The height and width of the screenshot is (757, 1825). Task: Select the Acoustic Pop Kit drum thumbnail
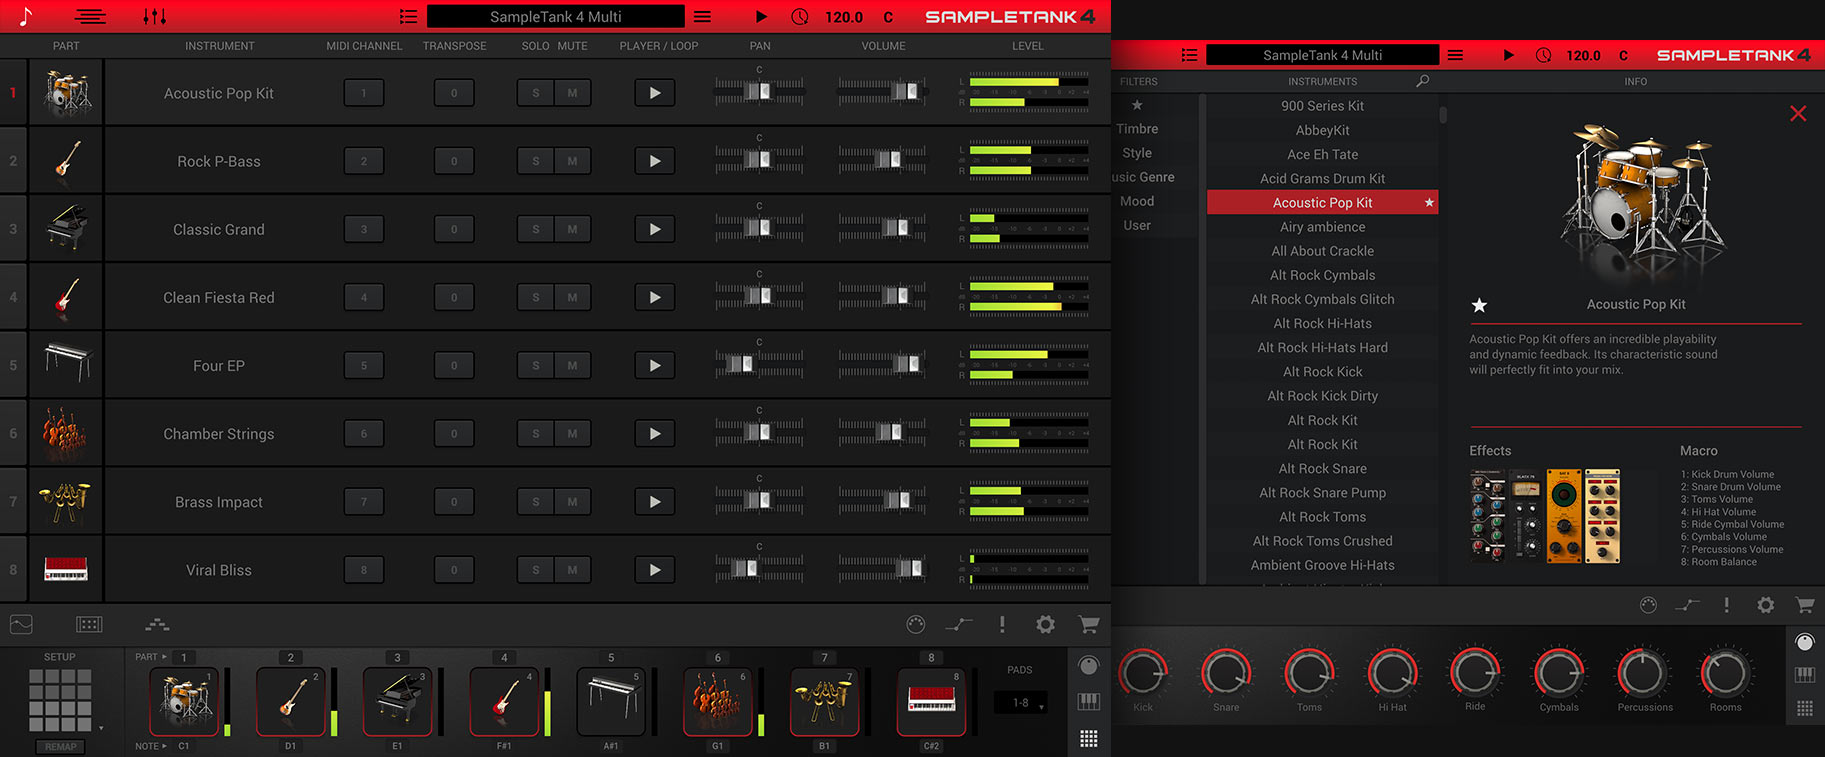(67, 93)
